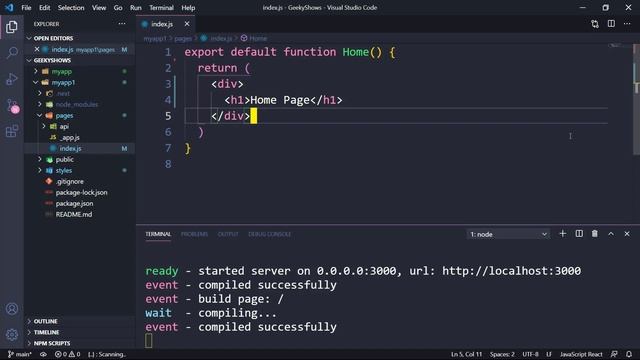Close the terminal panel
Viewport: 640px width, 360px height.
click(x=627, y=233)
